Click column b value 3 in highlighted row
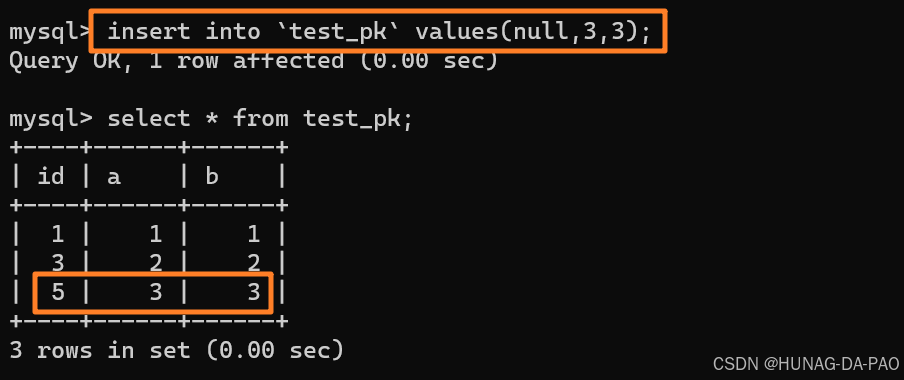 coord(254,293)
